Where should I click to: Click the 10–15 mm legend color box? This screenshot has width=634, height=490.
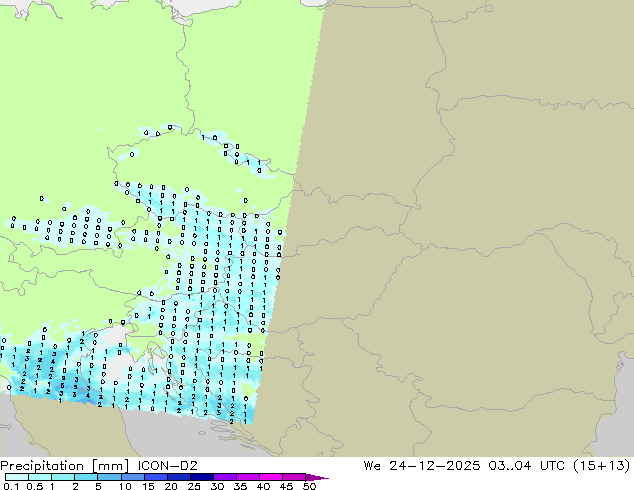click(x=132, y=477)
